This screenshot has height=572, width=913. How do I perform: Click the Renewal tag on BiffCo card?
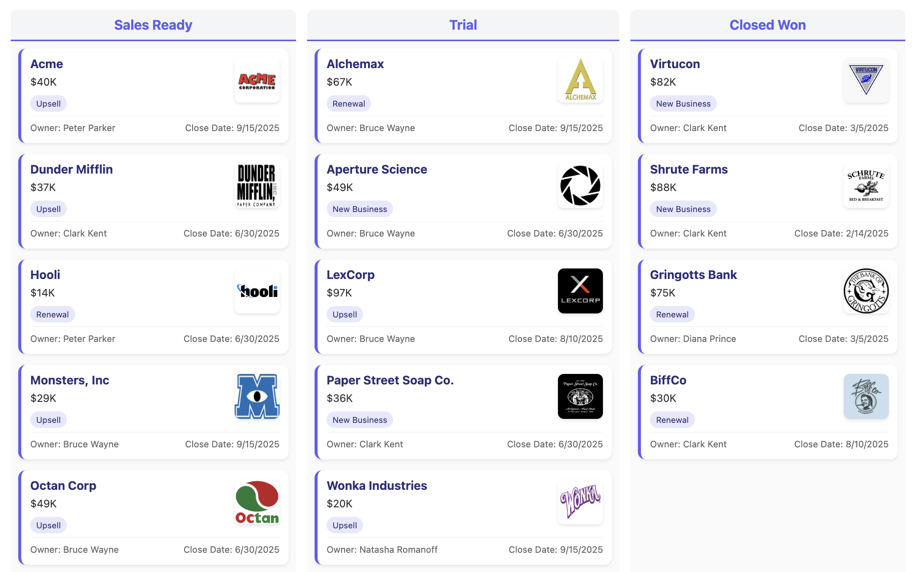point(673,420)
